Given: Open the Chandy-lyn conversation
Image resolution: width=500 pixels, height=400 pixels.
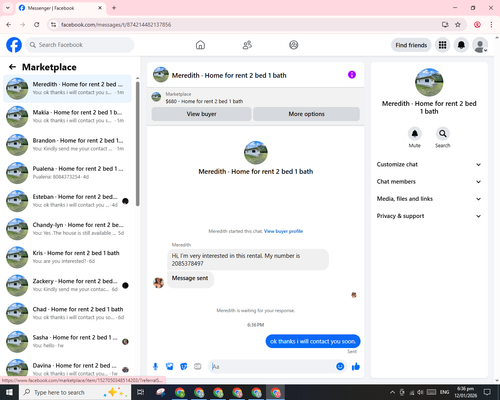Looking at the screenshot, I should (67, 229).
